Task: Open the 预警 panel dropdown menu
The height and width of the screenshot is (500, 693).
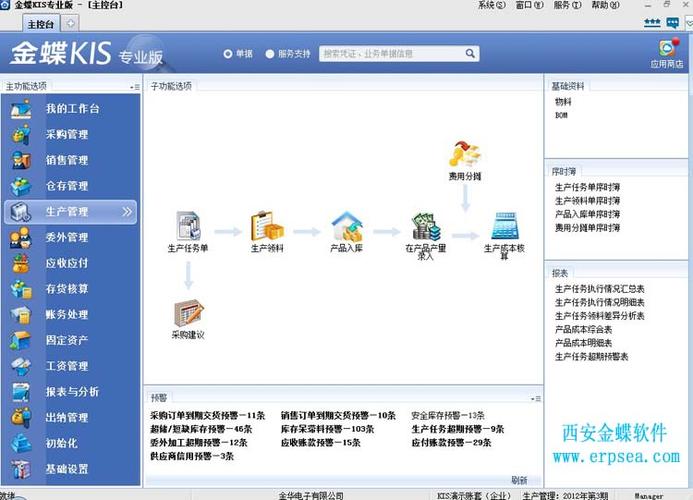Action: (536, 399)
